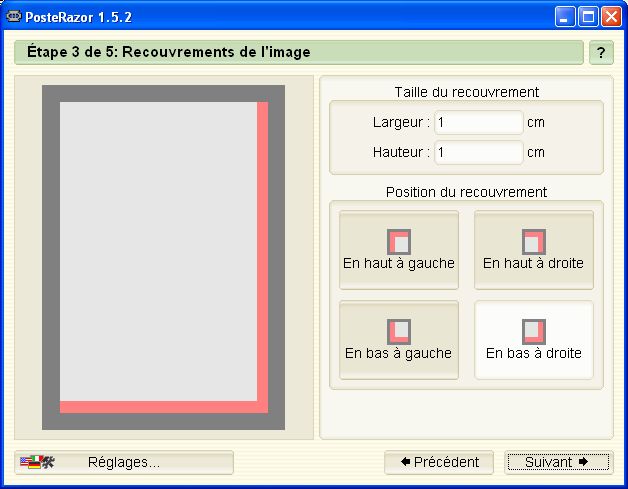
Task: Click the top-left overlap icon
Action: (399, 242)
